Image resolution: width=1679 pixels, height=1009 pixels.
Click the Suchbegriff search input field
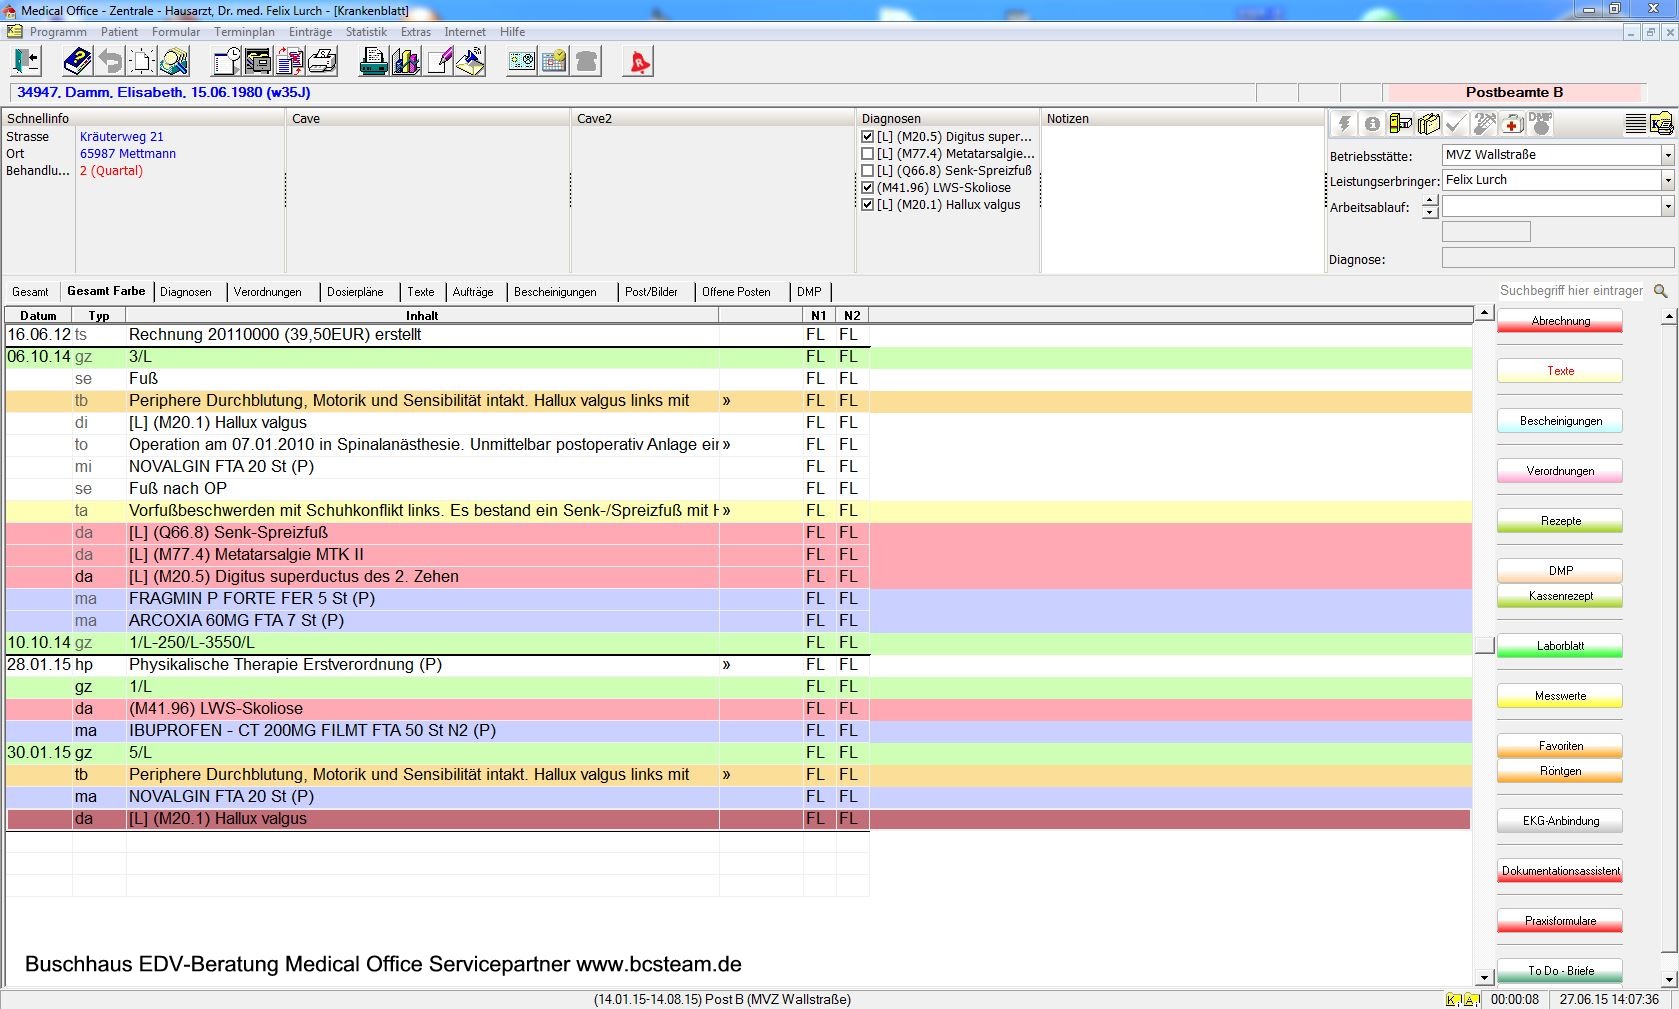1570,291
